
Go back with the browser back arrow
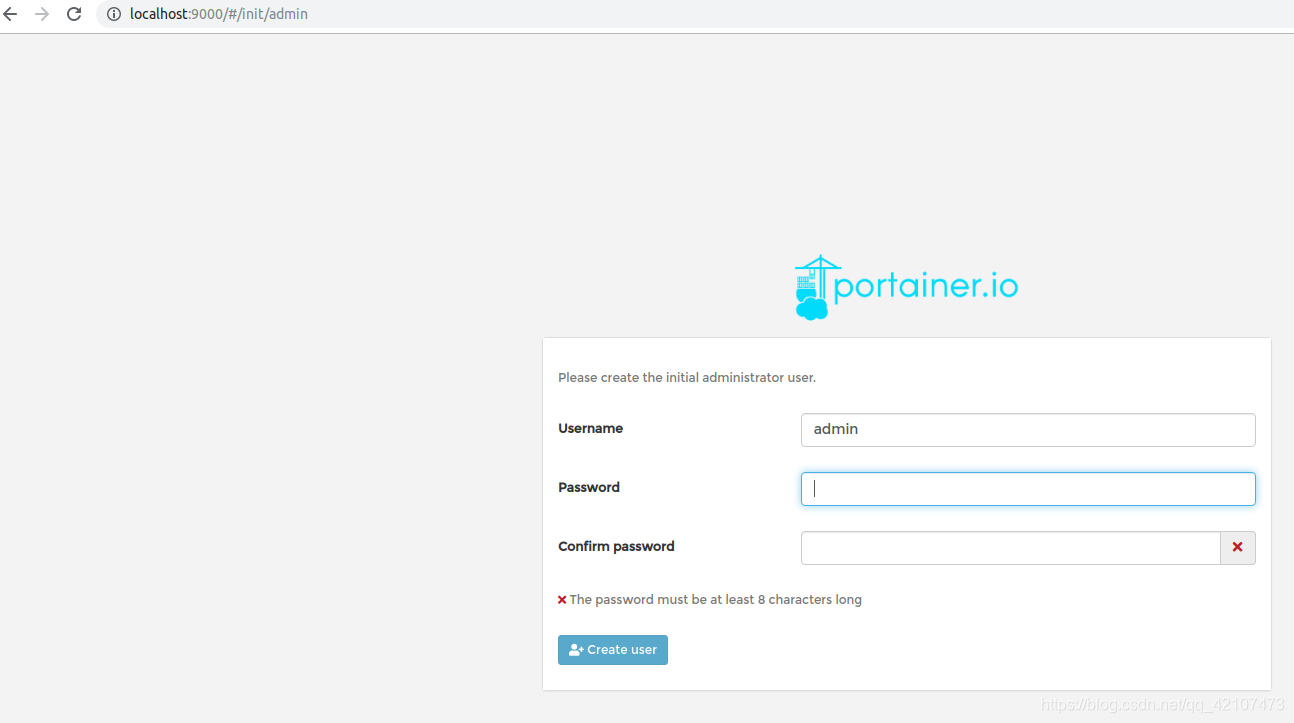pyautogui.click(x=11, y=14)
